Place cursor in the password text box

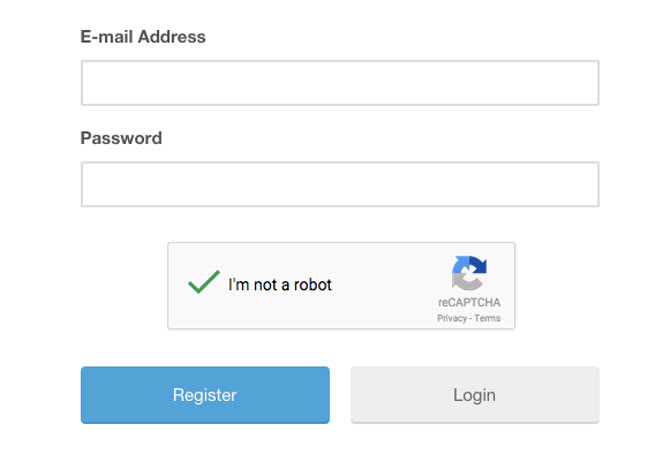[340, 184]
